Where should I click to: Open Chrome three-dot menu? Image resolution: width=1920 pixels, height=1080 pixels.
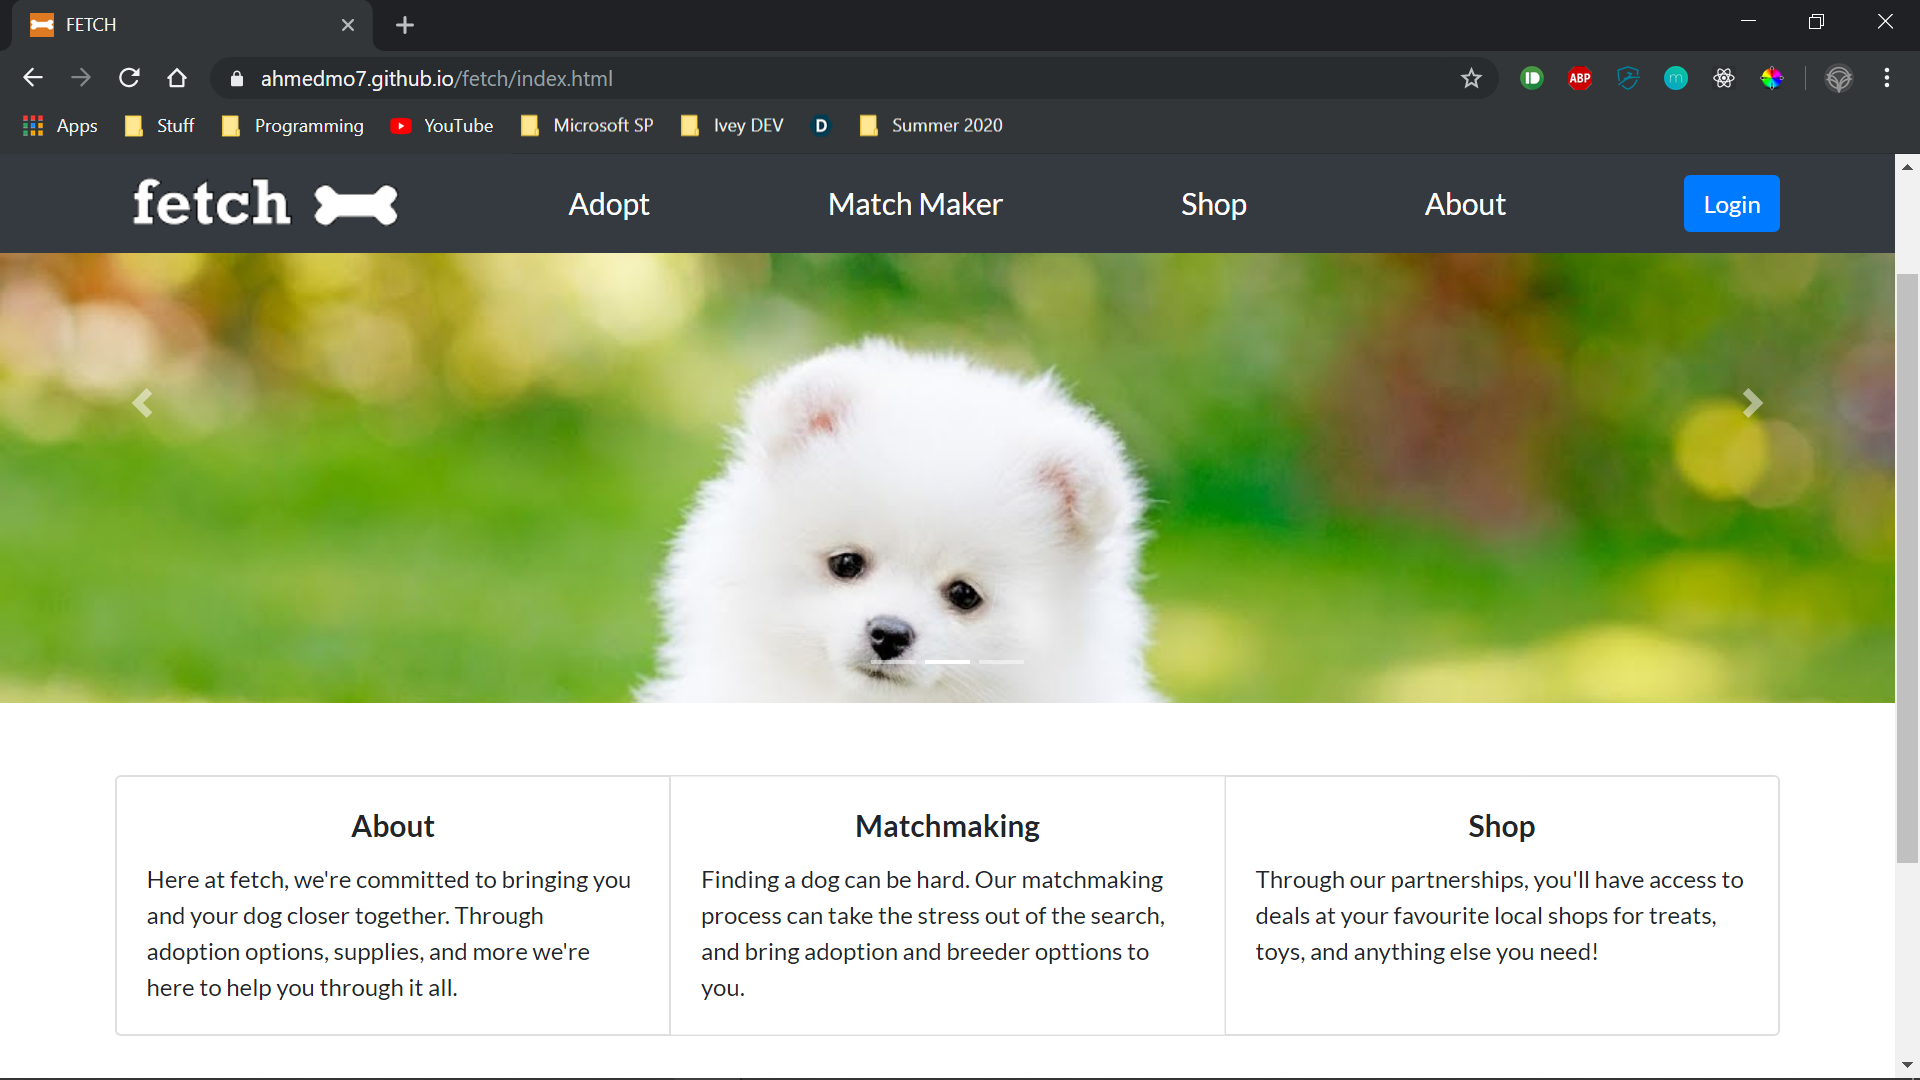click(x=1886, y=78)
